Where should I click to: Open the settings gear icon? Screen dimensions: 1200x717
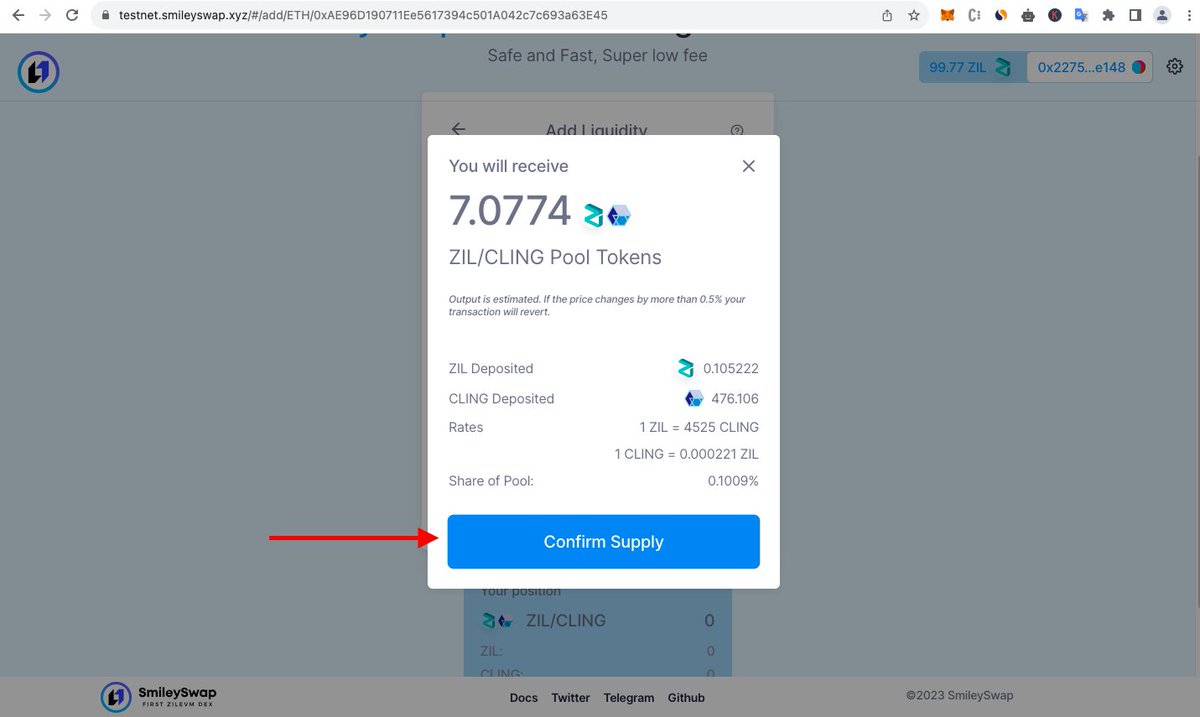coord(1174,67)
